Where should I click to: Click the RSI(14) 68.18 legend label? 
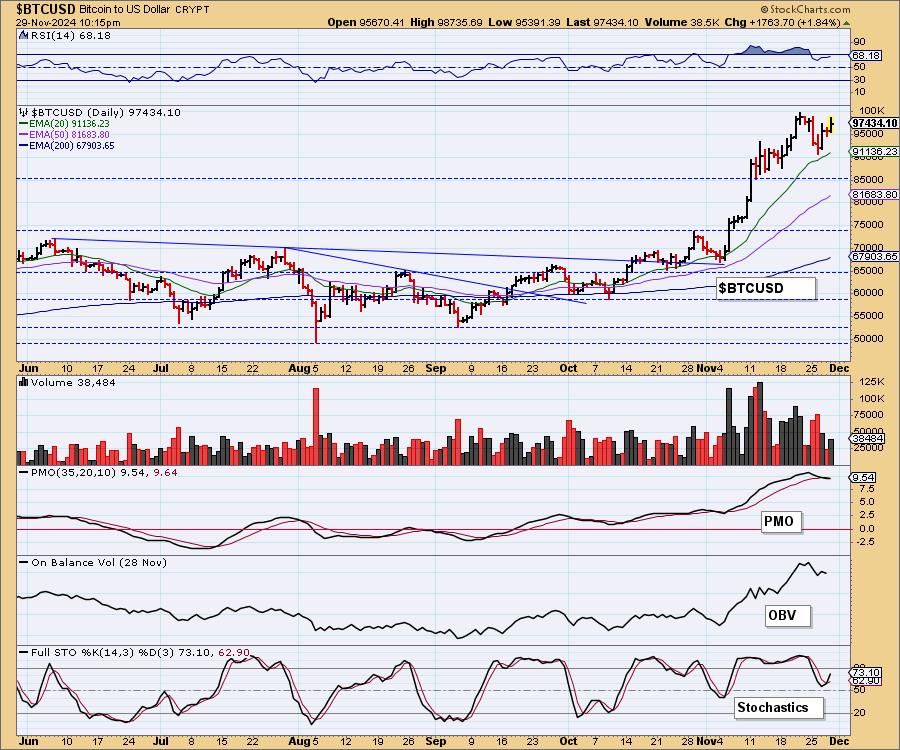71,35
